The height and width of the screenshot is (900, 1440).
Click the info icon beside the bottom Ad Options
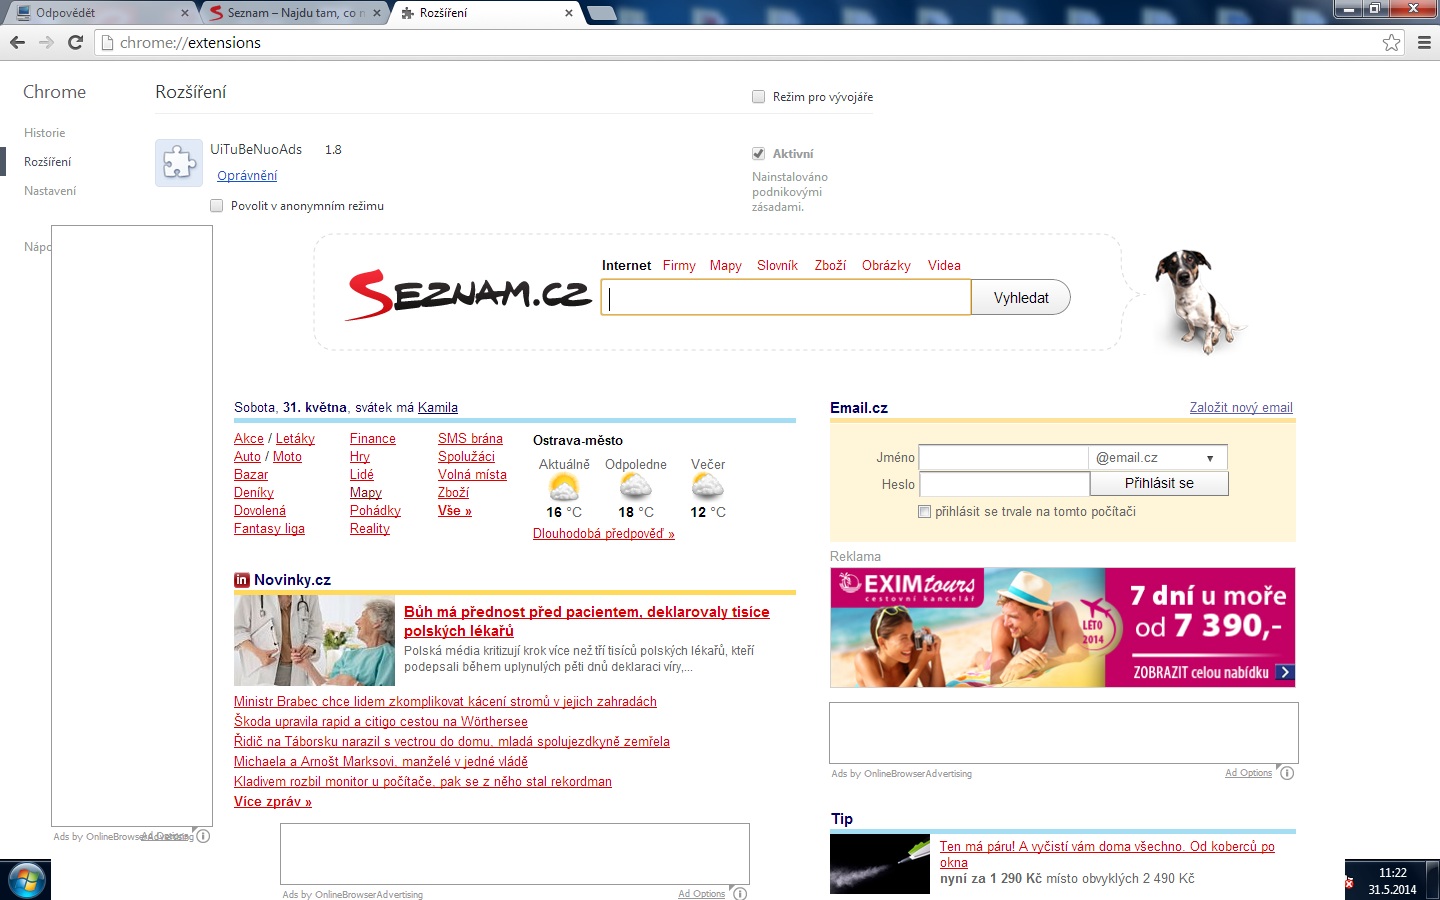point(740,893)
